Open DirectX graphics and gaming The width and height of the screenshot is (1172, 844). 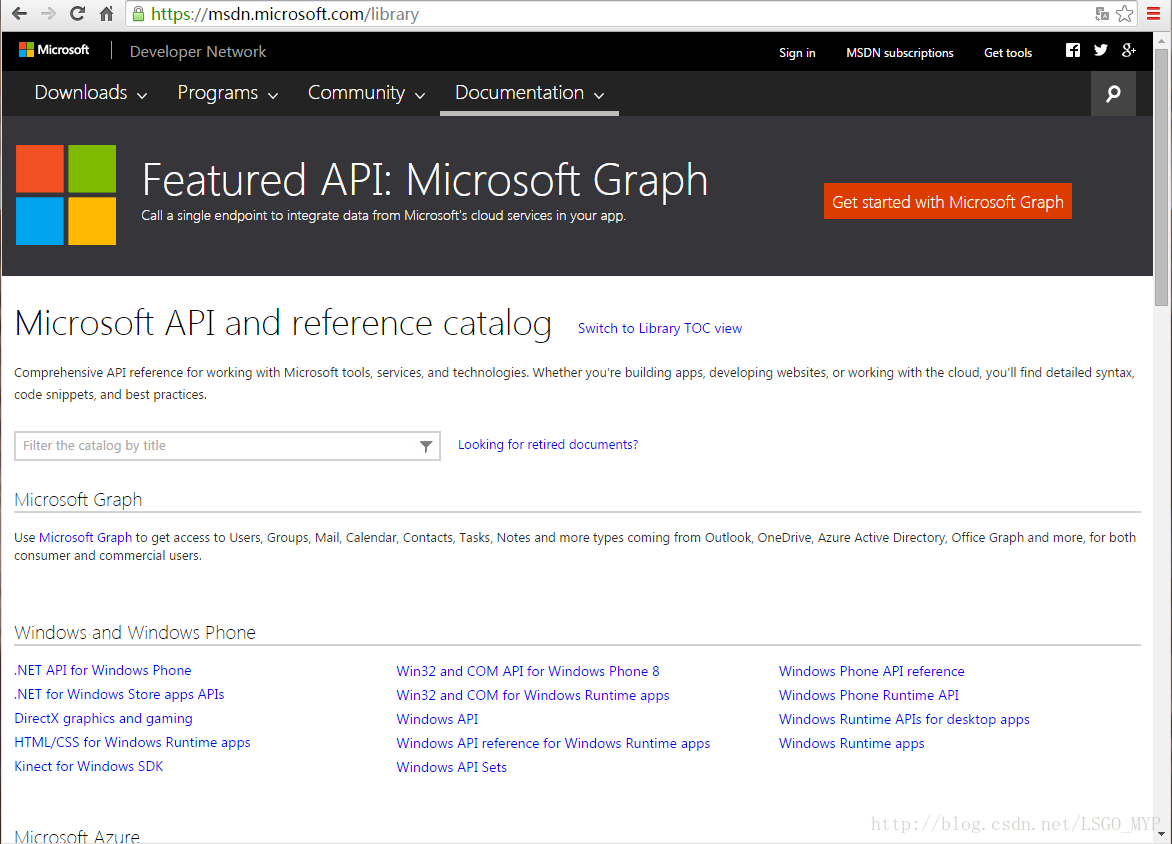[103, 718]
